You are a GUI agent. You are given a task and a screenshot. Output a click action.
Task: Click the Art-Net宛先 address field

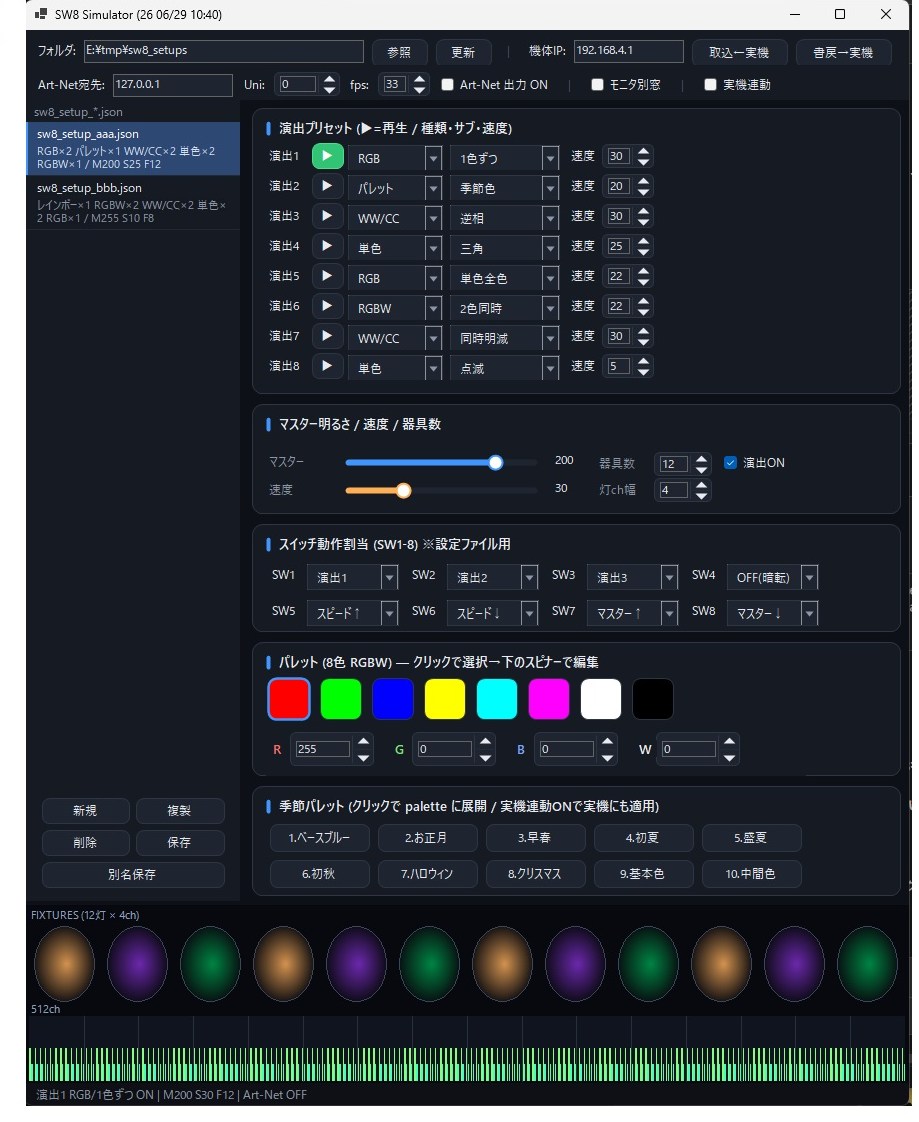172,84
